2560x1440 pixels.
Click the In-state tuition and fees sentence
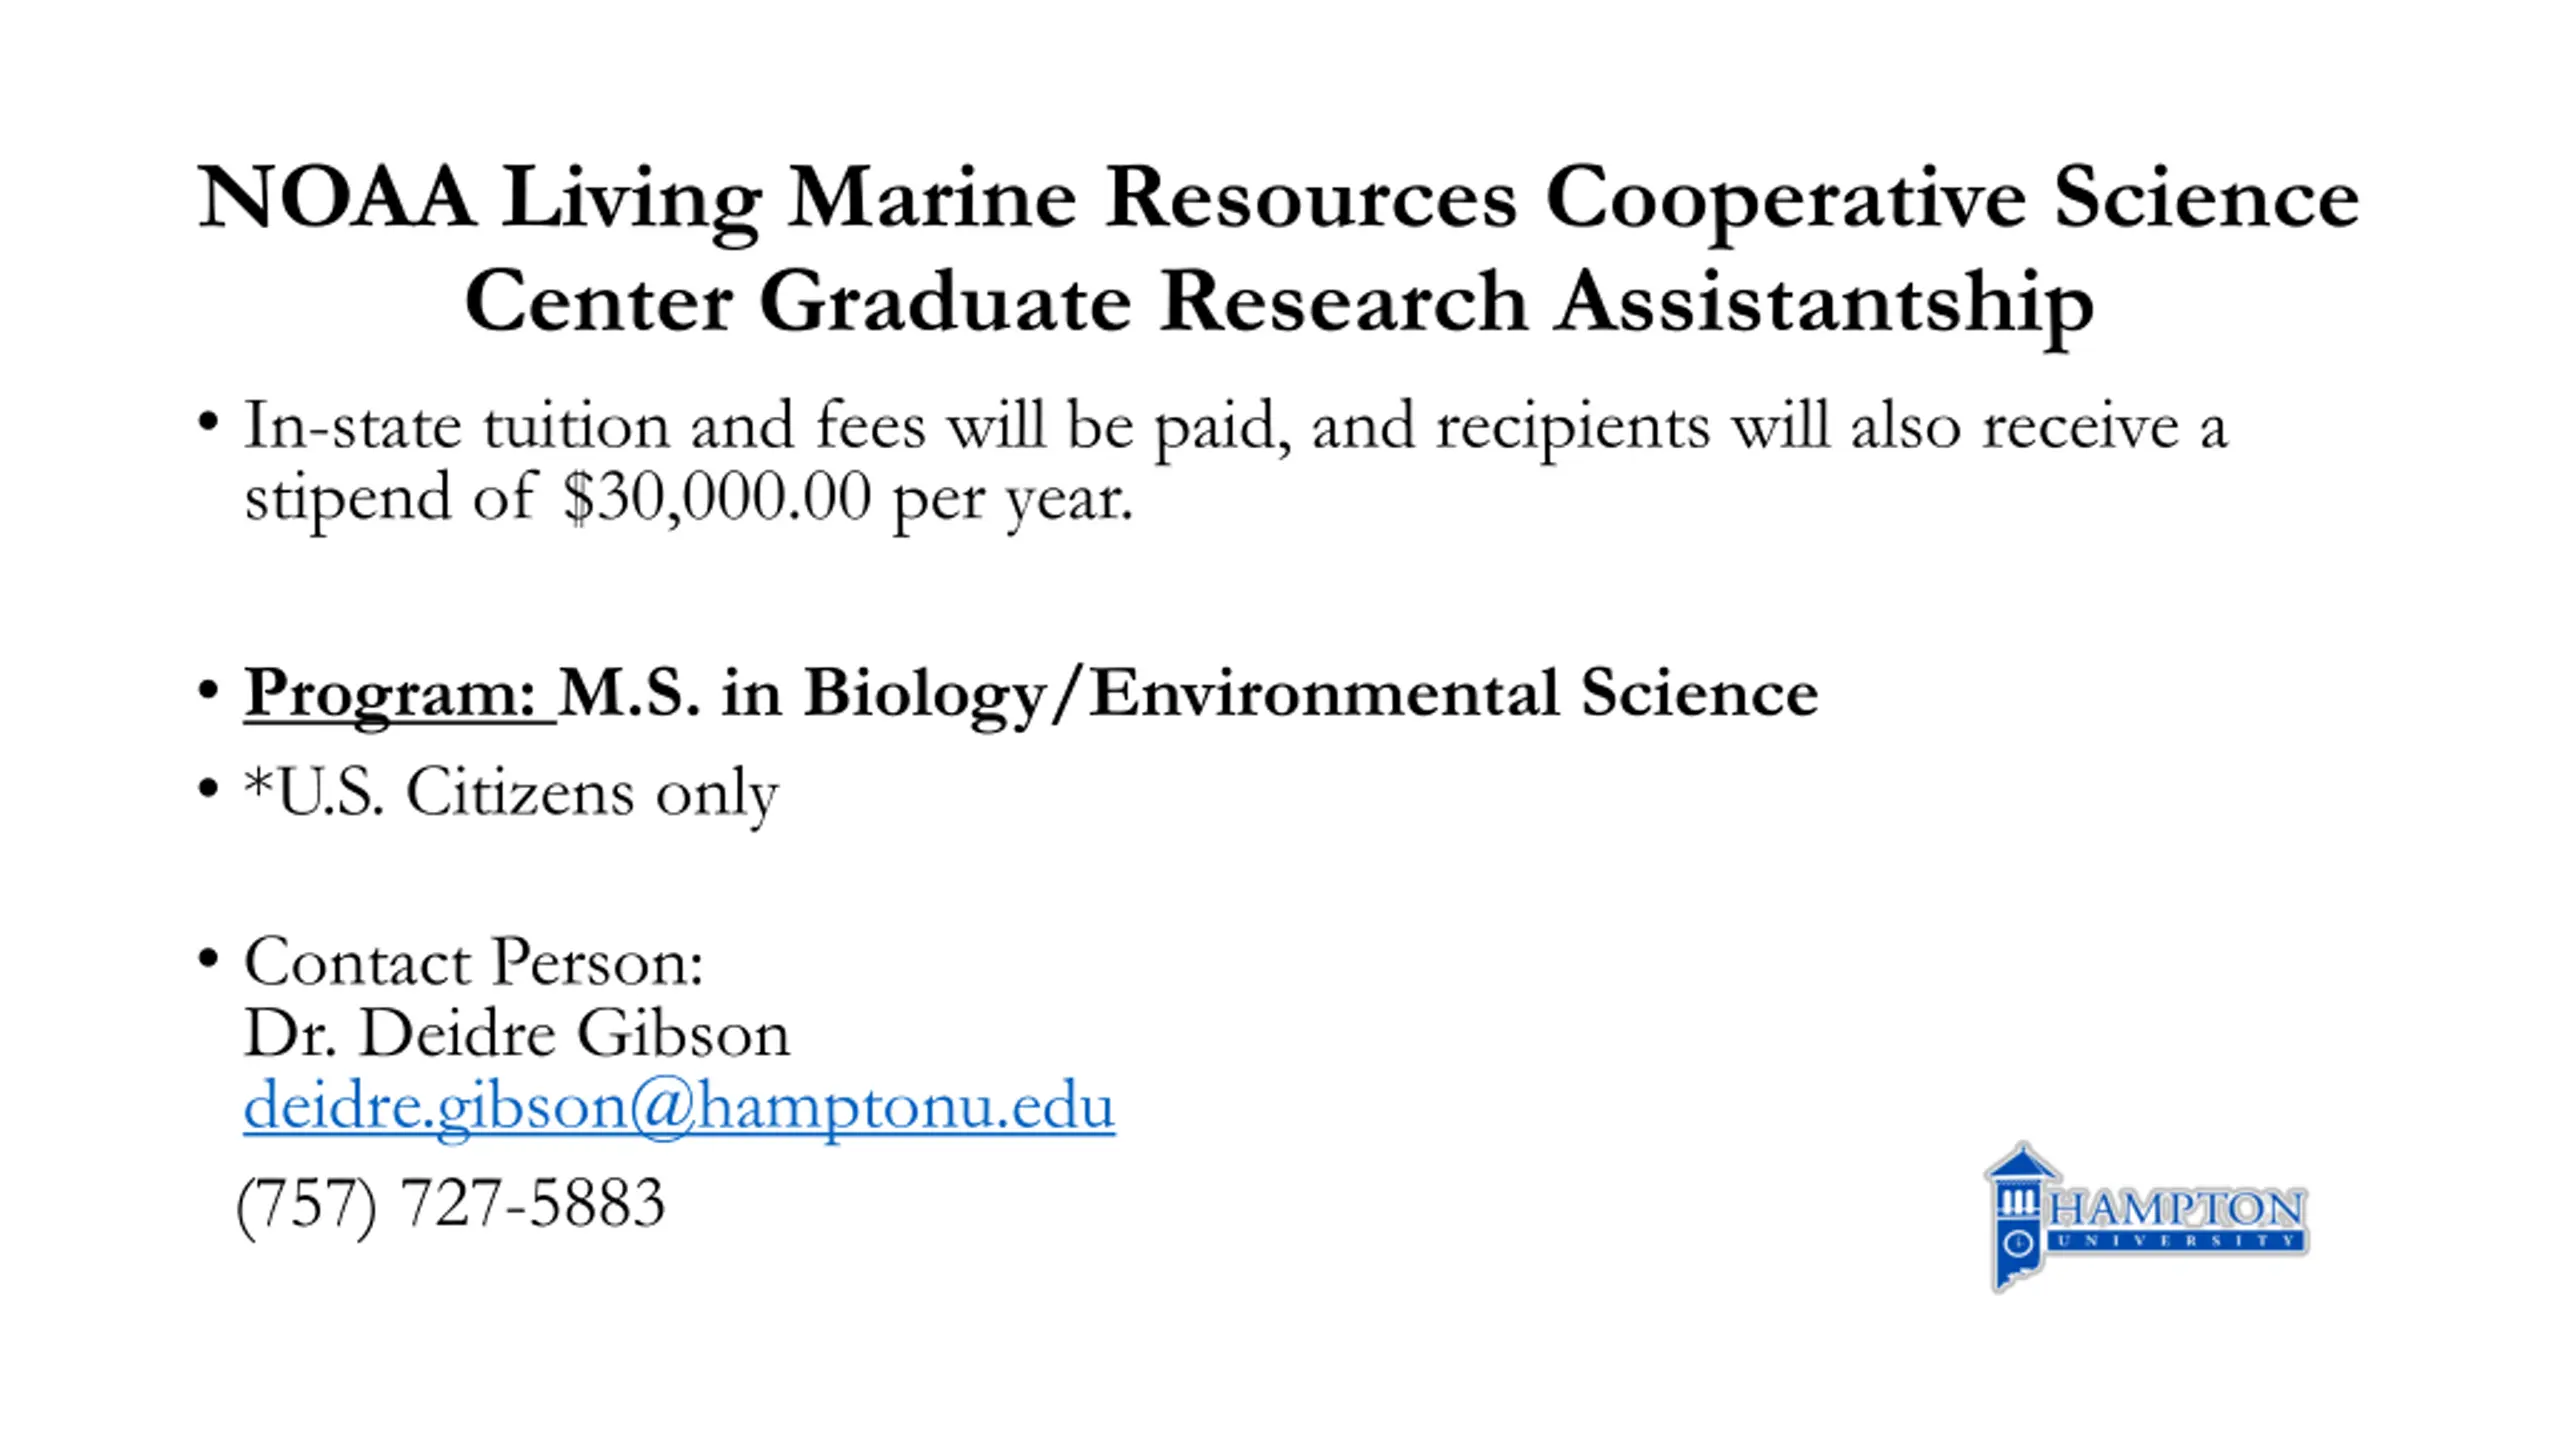pyautogui.click(x=1236, y=462)
